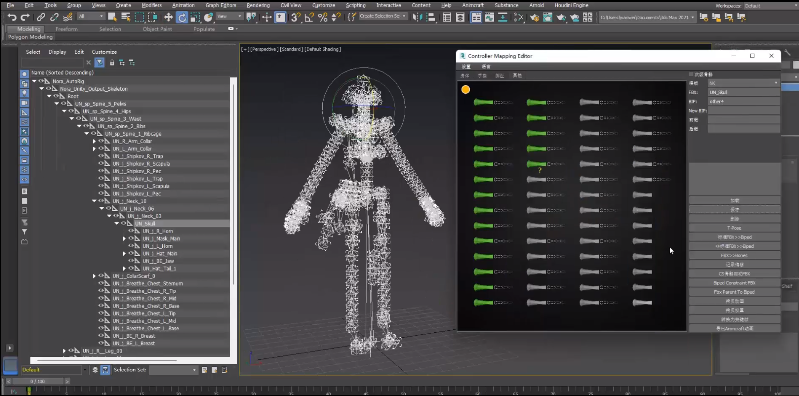This screenshot has width=799, height=396.
Task: Switch to the Freeform ribbon tab
Action: [x=67, y=29]
